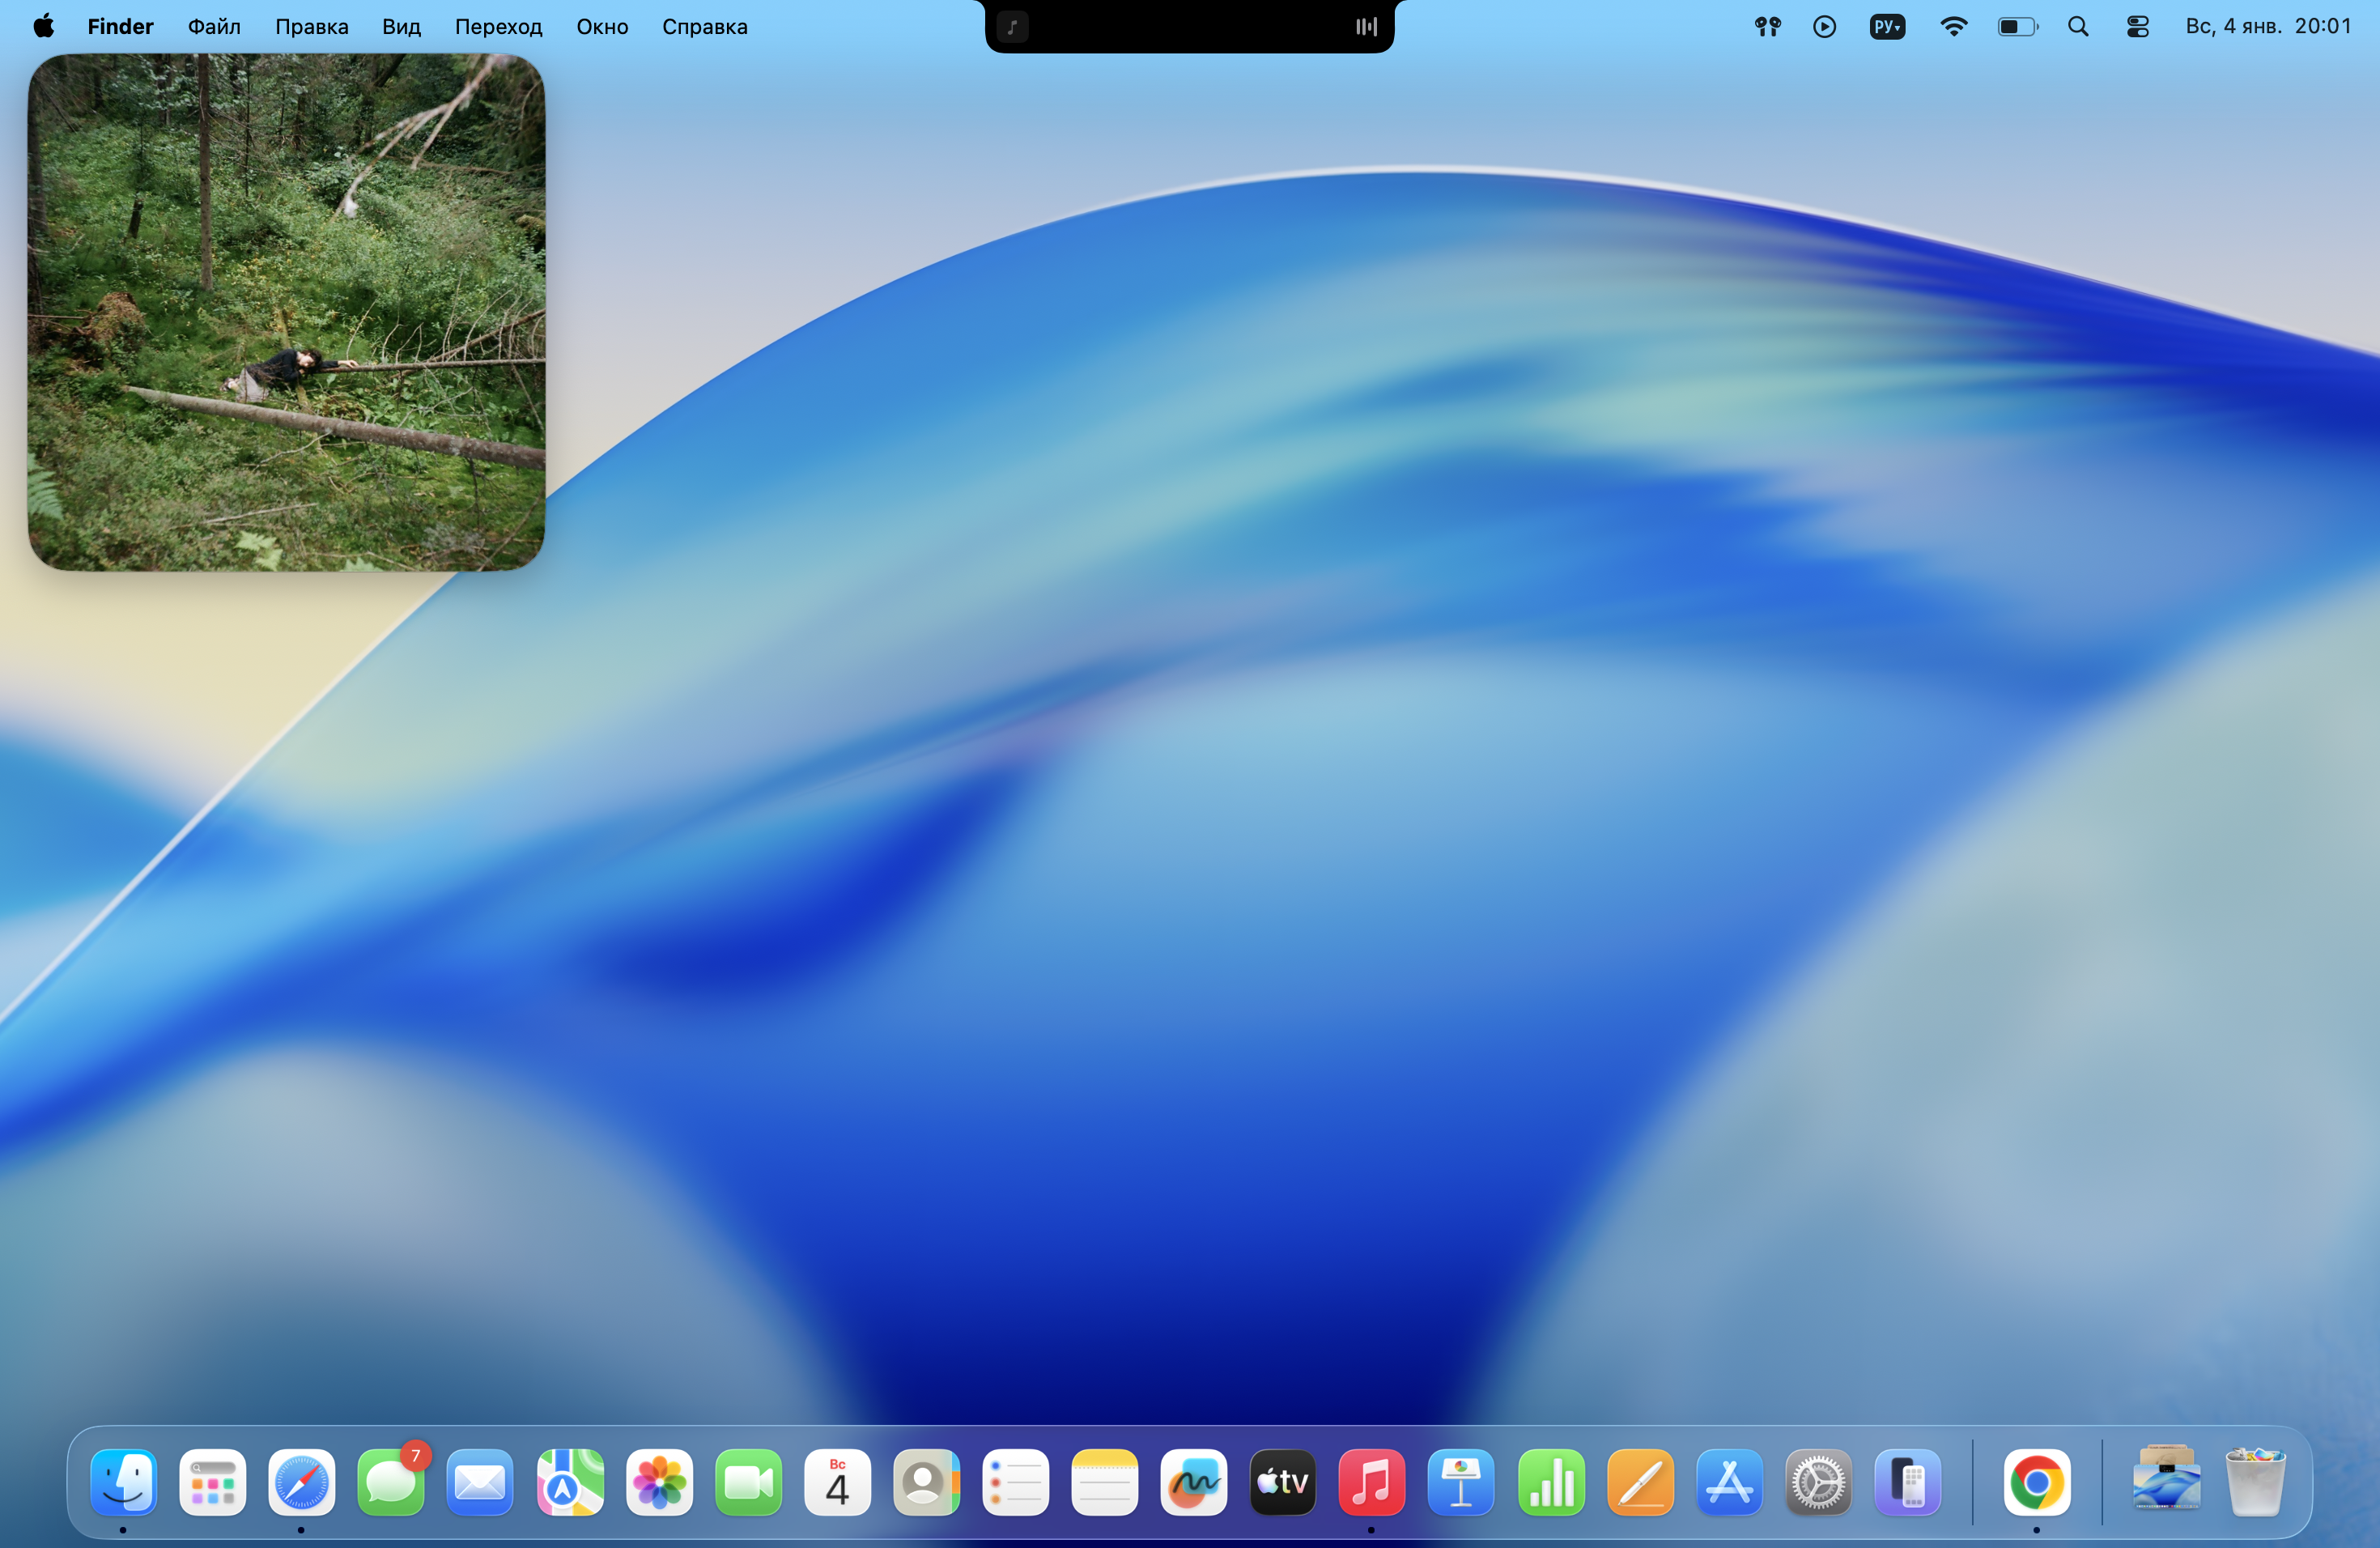Open the Numbers app icon
Screen dimensions: 2380x1548
pos(1550,1482)
